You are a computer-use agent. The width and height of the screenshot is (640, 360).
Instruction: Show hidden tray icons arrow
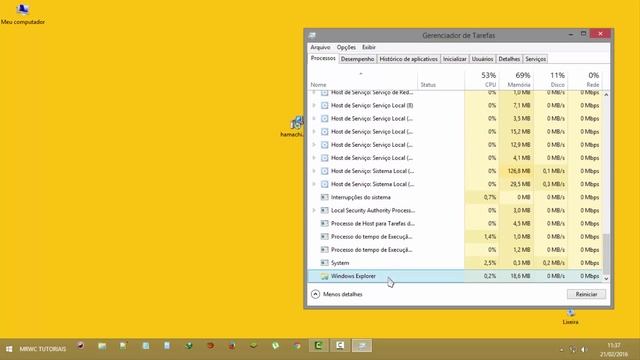point(562,350)
